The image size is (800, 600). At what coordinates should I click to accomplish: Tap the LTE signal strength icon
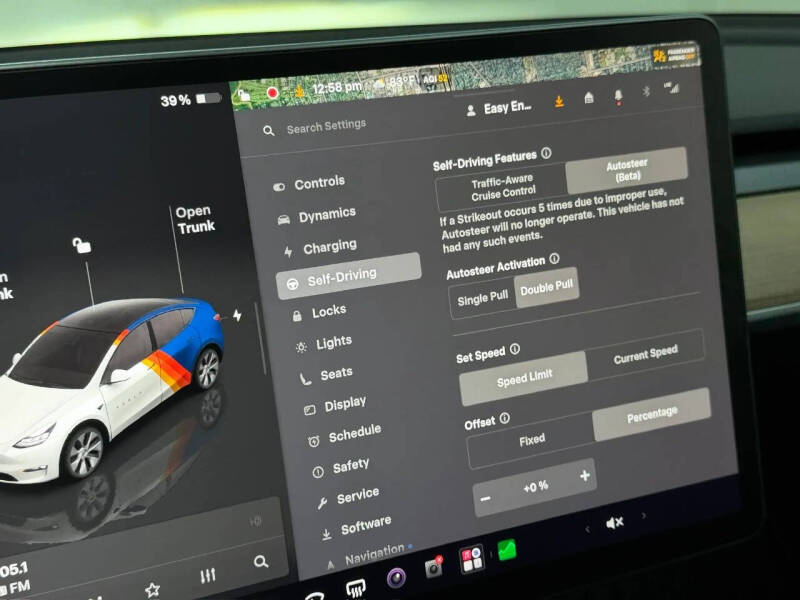click(672, 88)
